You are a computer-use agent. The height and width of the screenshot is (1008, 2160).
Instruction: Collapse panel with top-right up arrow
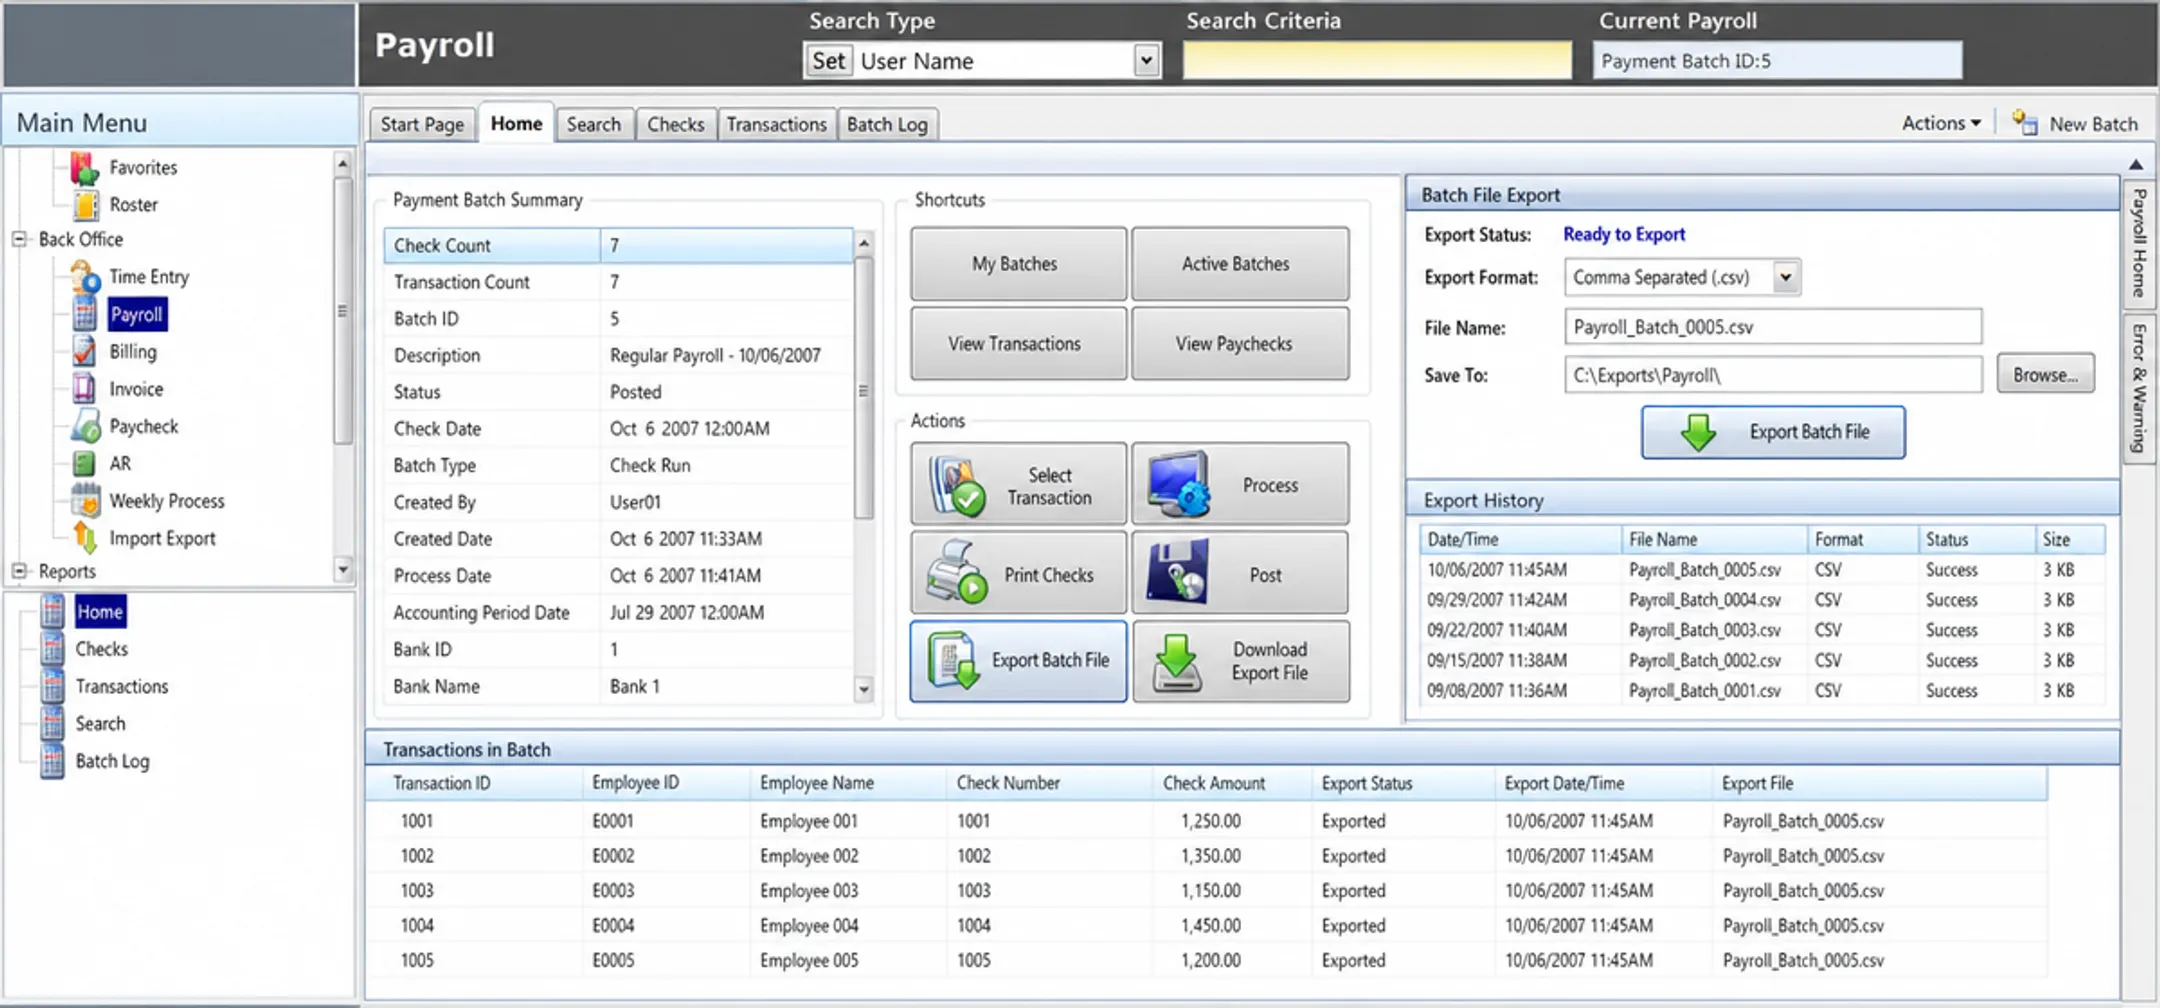2136,164
